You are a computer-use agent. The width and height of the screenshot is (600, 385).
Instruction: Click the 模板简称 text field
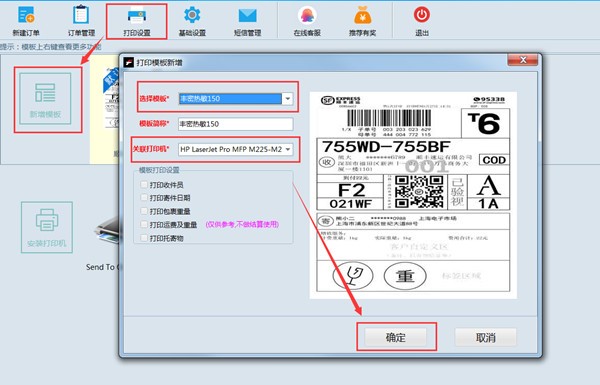(x=236, y=124)
